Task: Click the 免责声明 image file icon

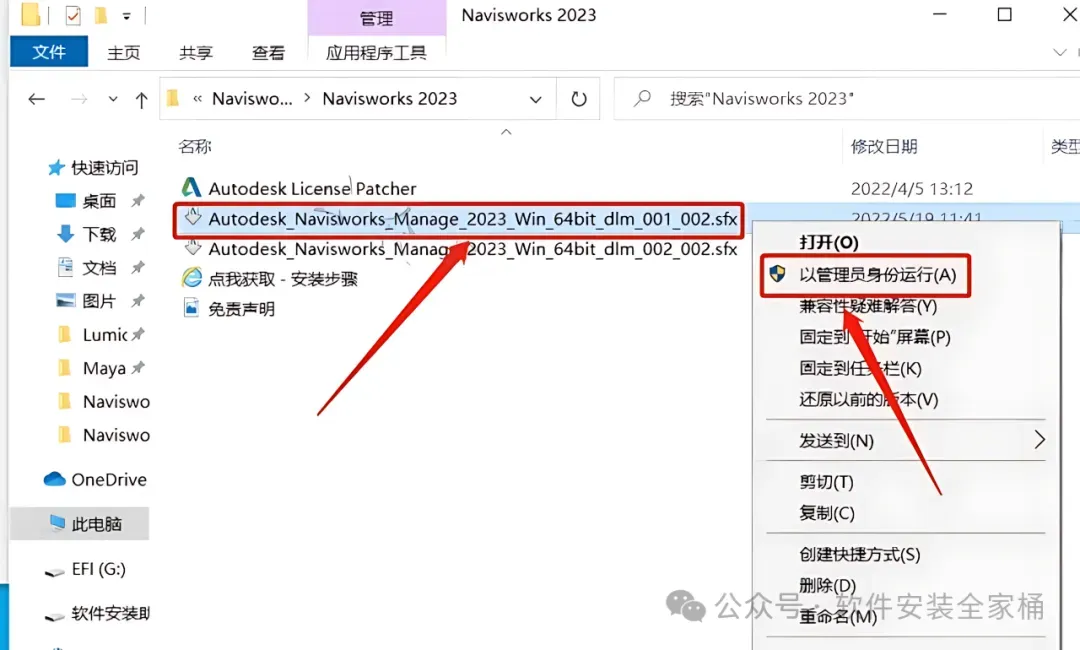Action: 191,307
